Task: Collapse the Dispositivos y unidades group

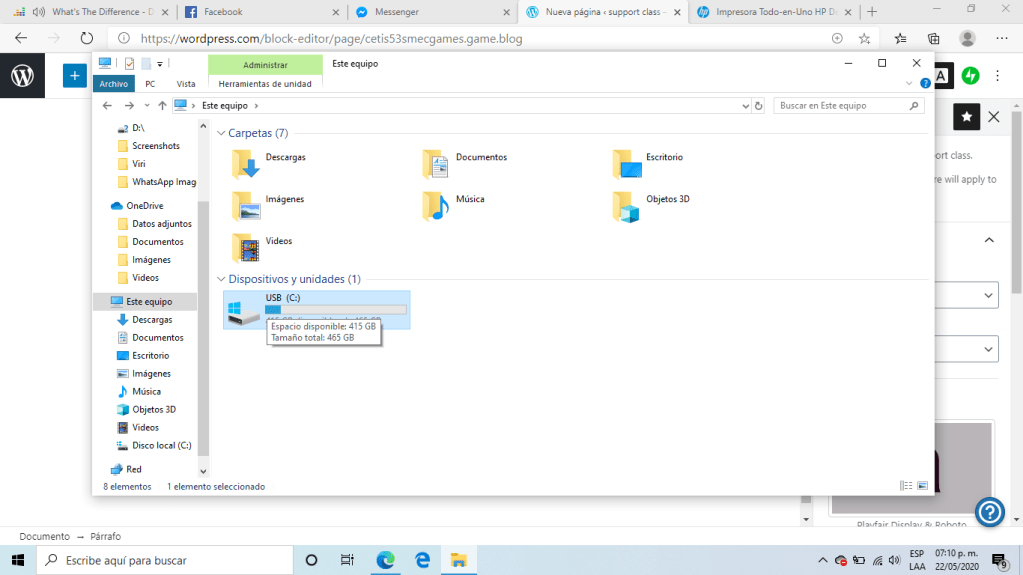Action: (x=221, y=279)
